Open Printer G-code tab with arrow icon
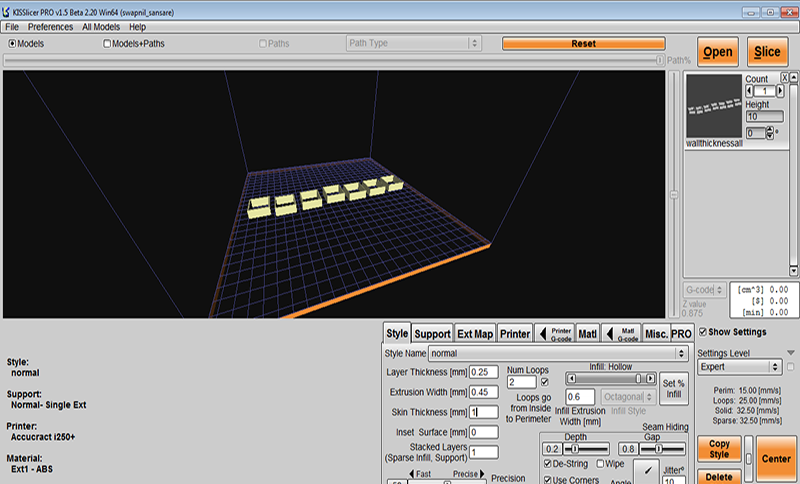800x484 pixels. point(556,334)
